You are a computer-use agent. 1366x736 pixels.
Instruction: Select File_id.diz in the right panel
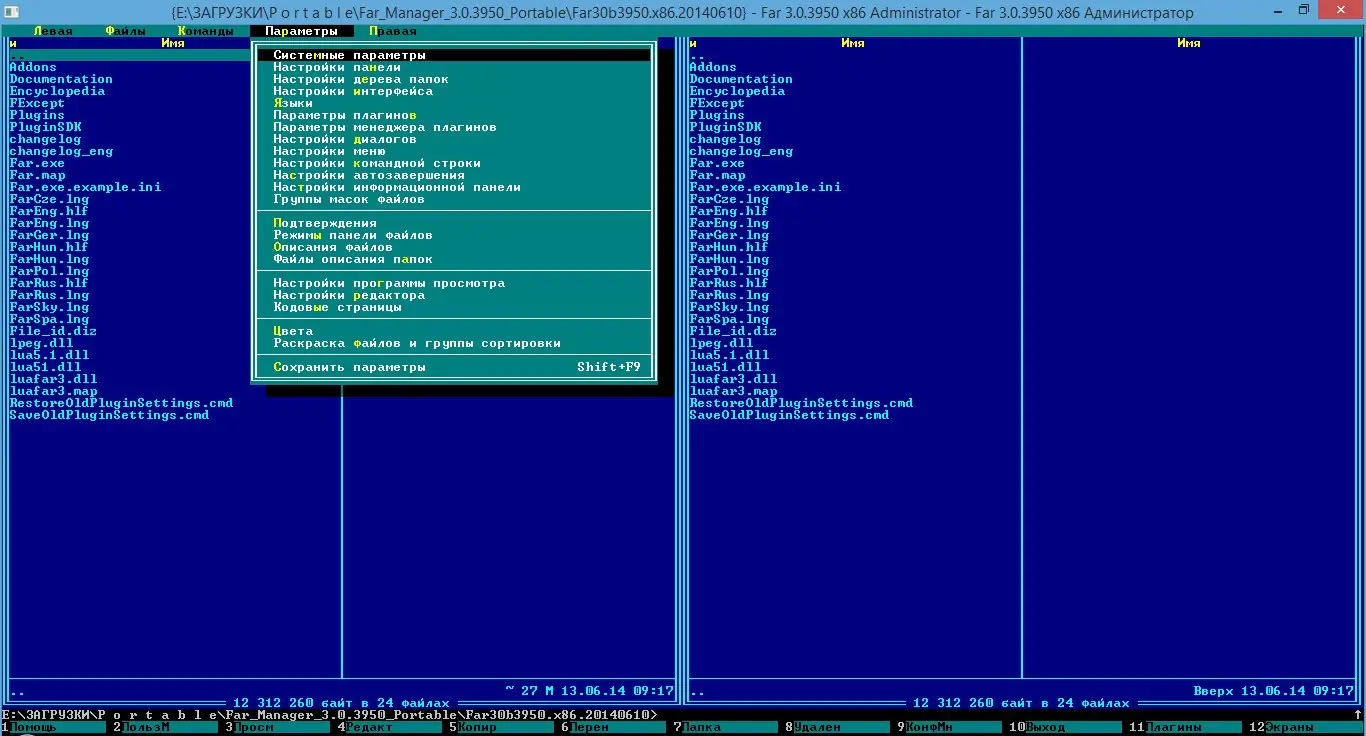(733, 331)
